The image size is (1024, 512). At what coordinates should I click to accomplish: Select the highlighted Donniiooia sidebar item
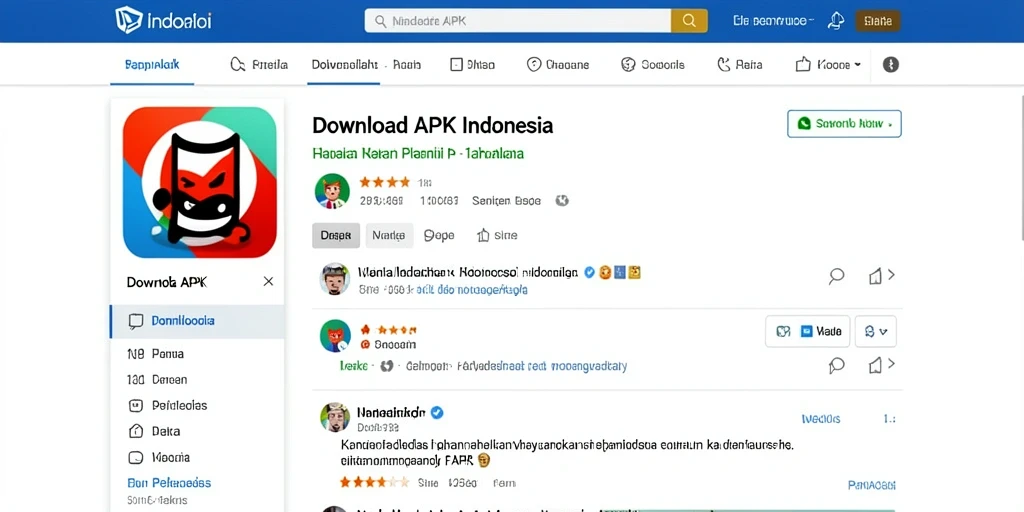197,321
